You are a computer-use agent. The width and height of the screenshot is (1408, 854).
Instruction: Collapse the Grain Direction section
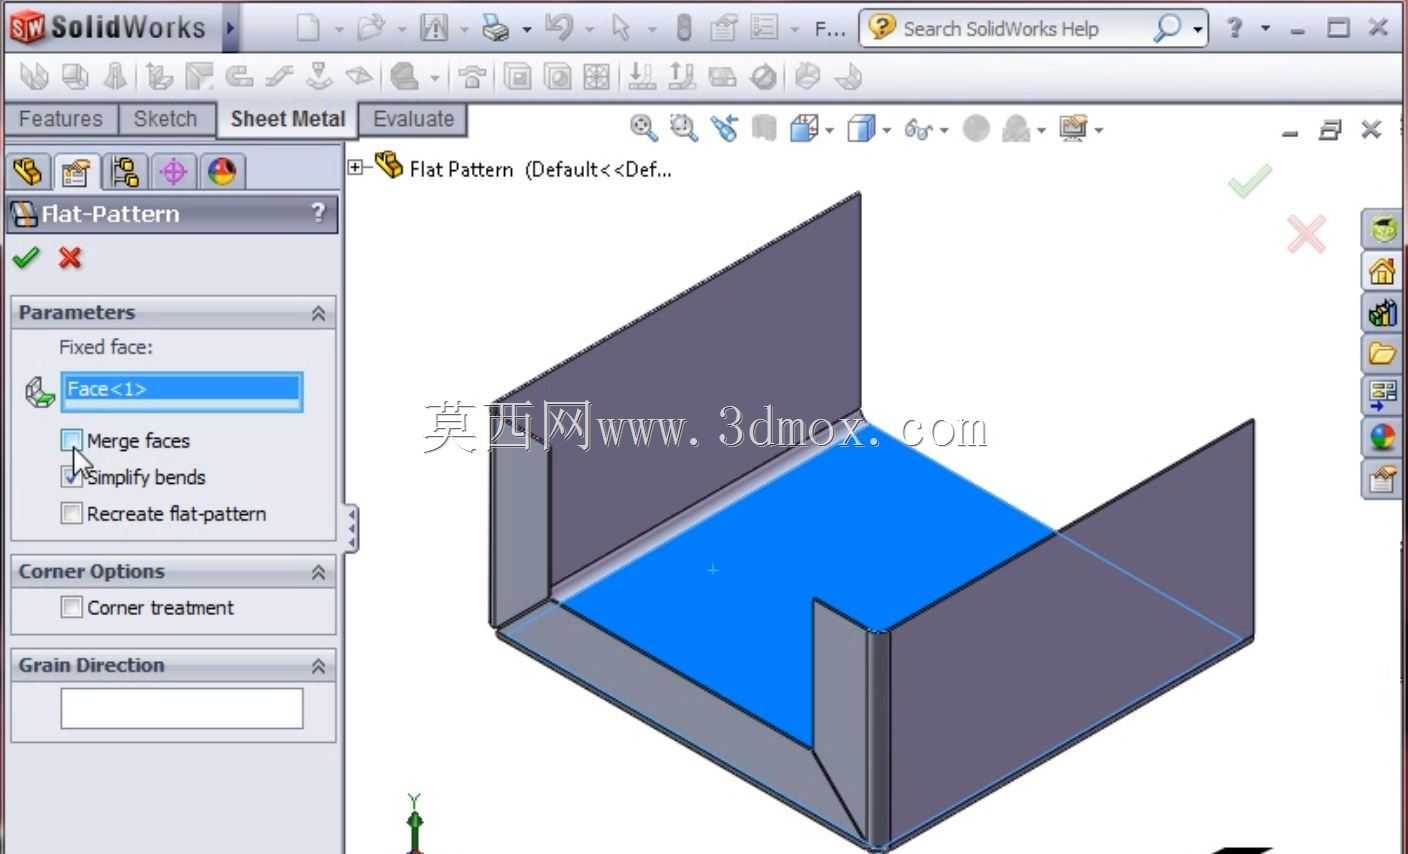319,666
